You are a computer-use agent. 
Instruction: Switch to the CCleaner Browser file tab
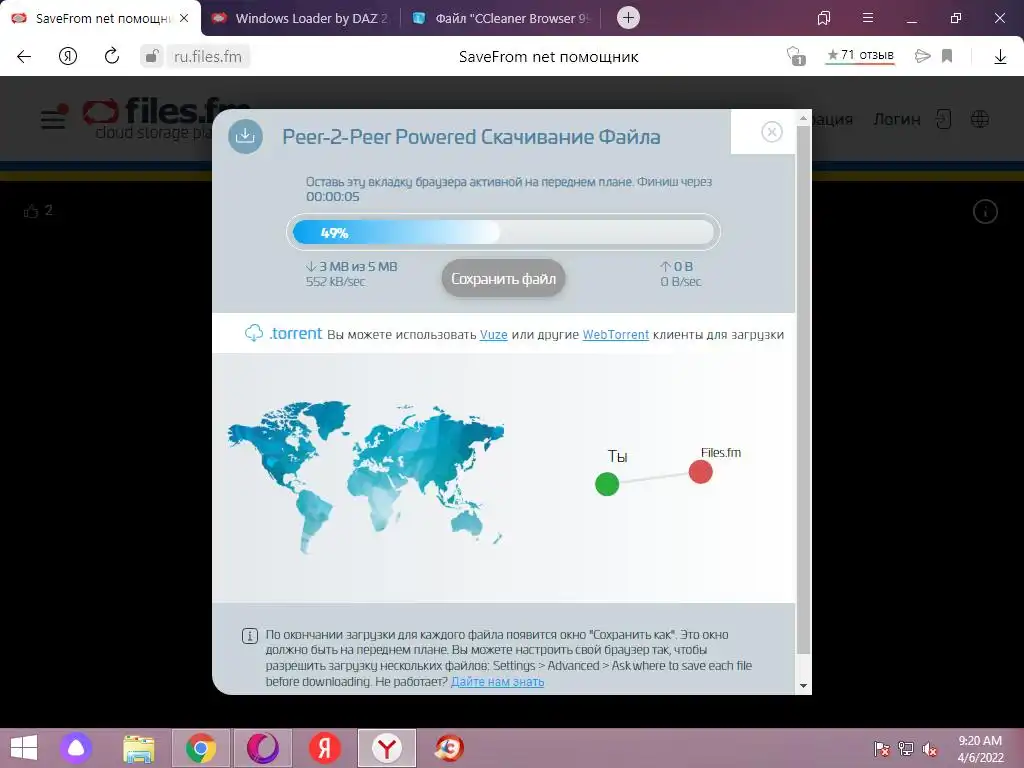point(501,18)
